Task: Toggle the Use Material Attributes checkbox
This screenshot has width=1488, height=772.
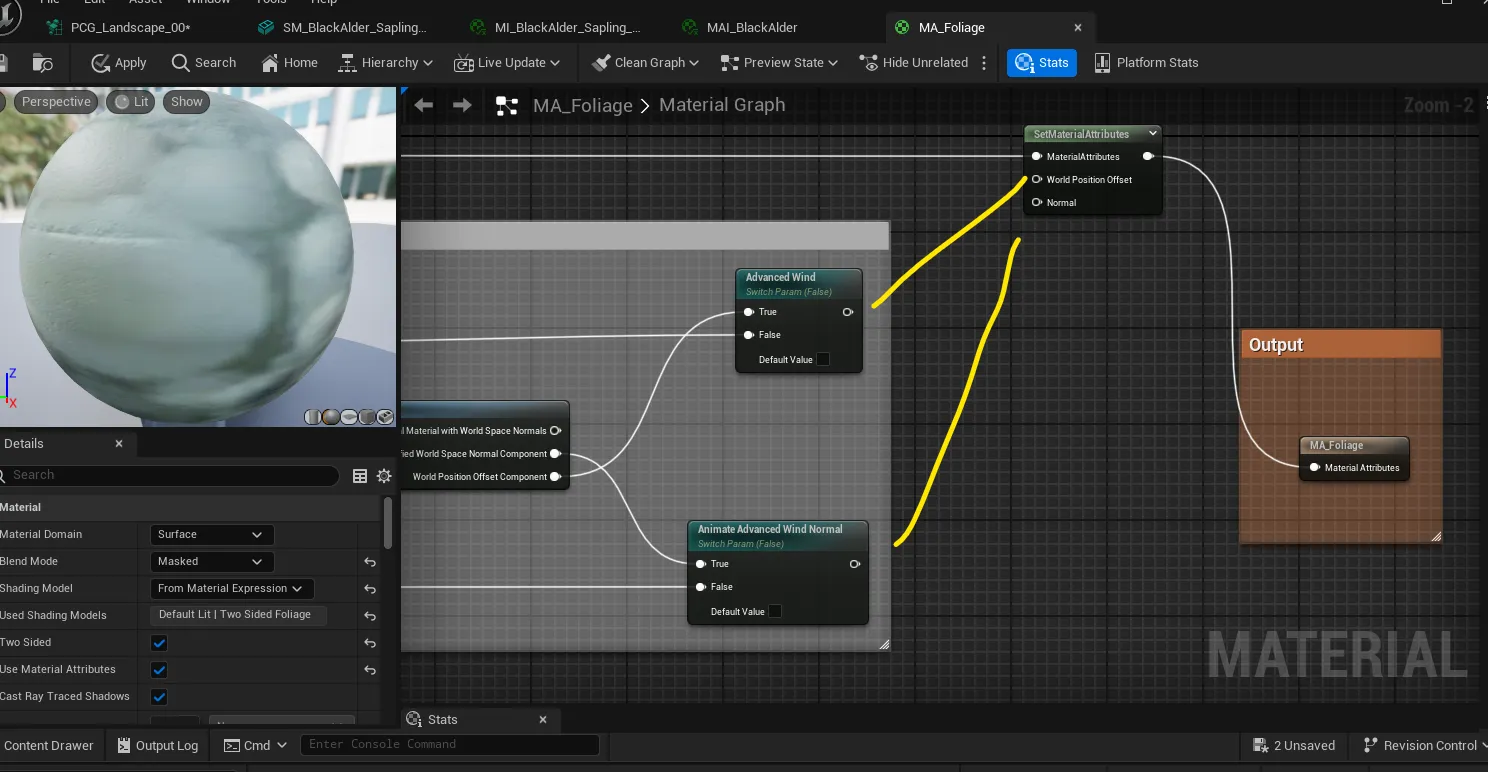Action: pos(159,670)
